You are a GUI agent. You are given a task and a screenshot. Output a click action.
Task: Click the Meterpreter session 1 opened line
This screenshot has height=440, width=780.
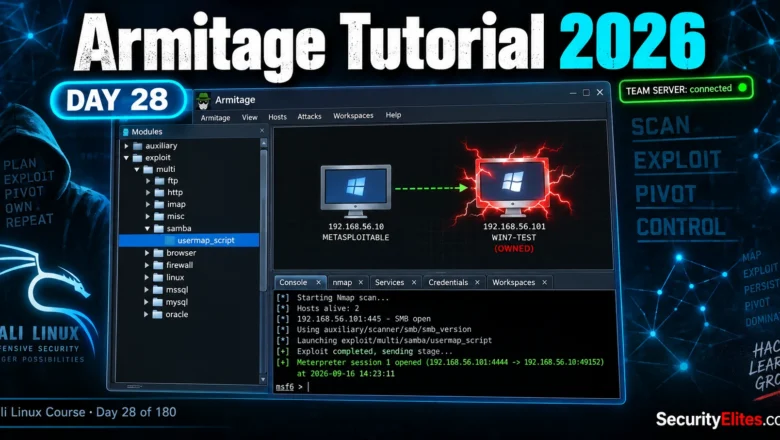(x=450, y=362)
